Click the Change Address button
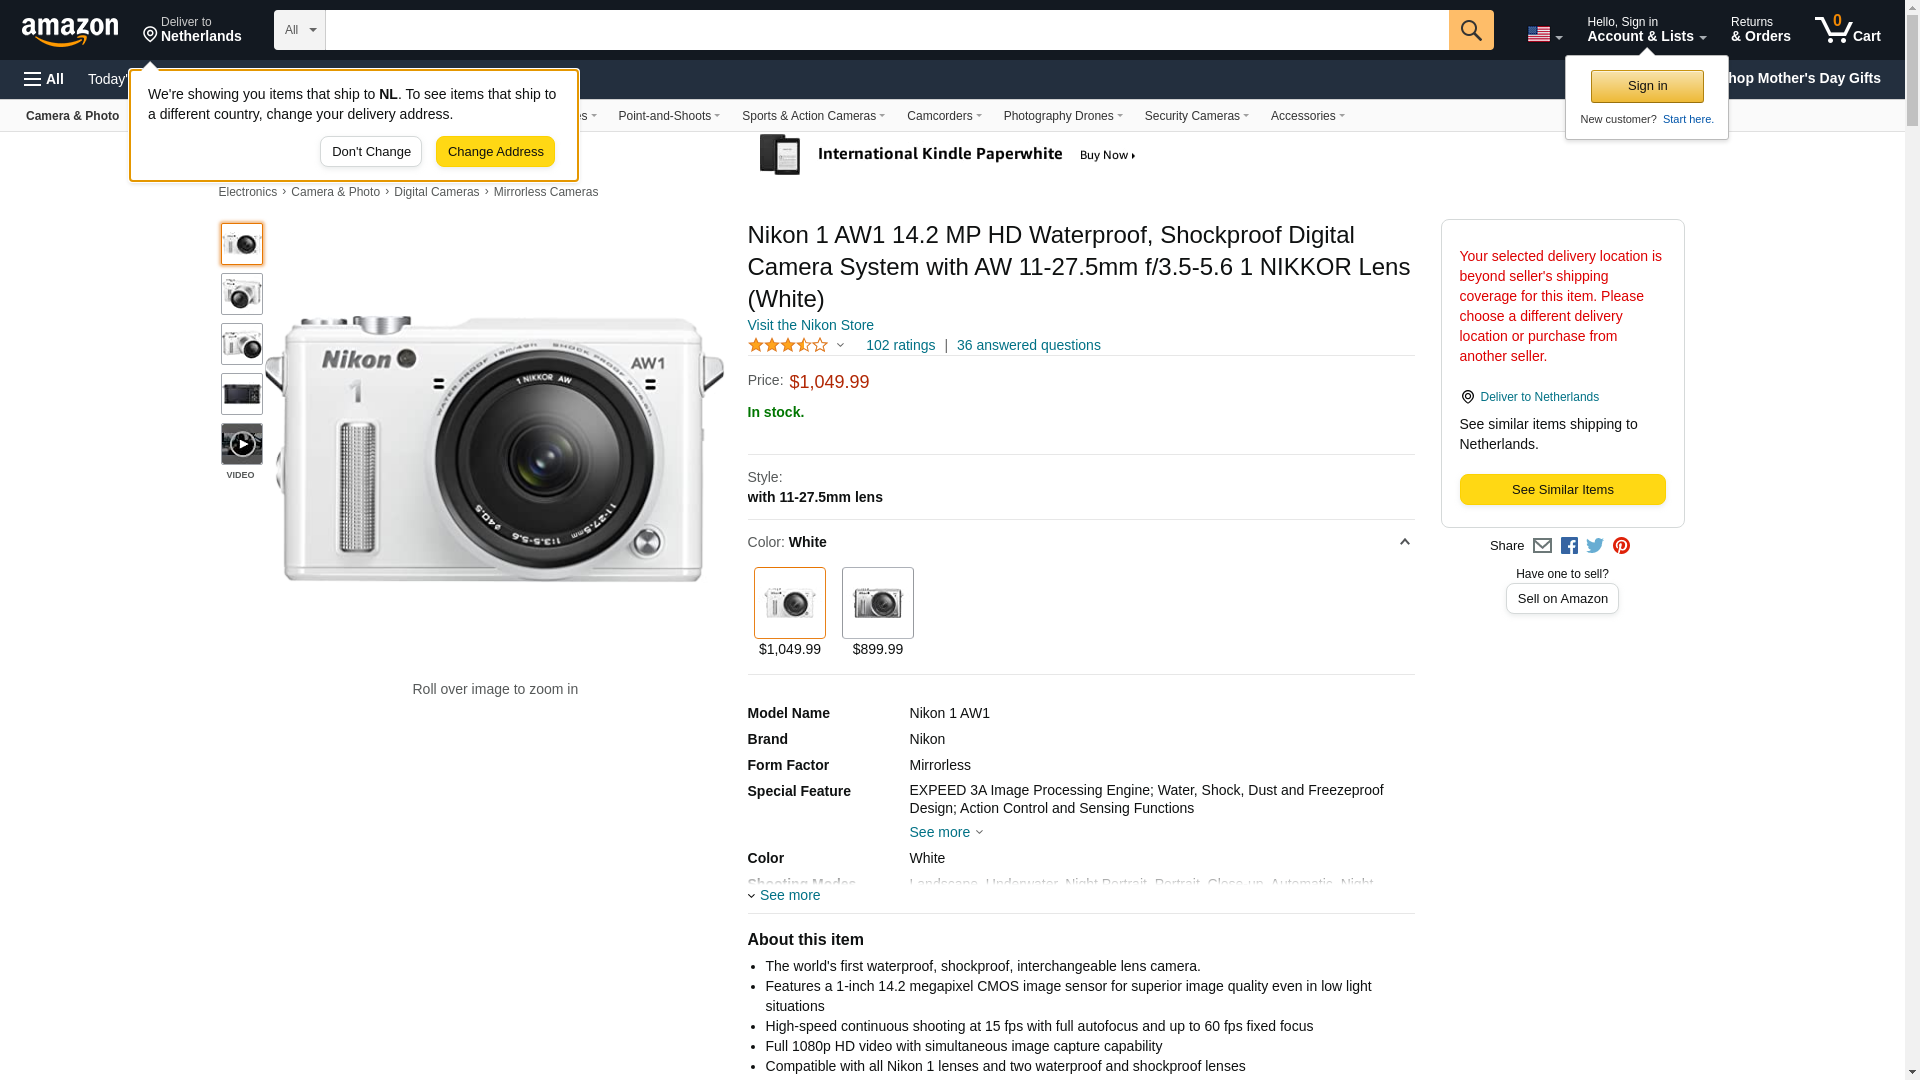1920x1080 pixels. click(495, 152)
